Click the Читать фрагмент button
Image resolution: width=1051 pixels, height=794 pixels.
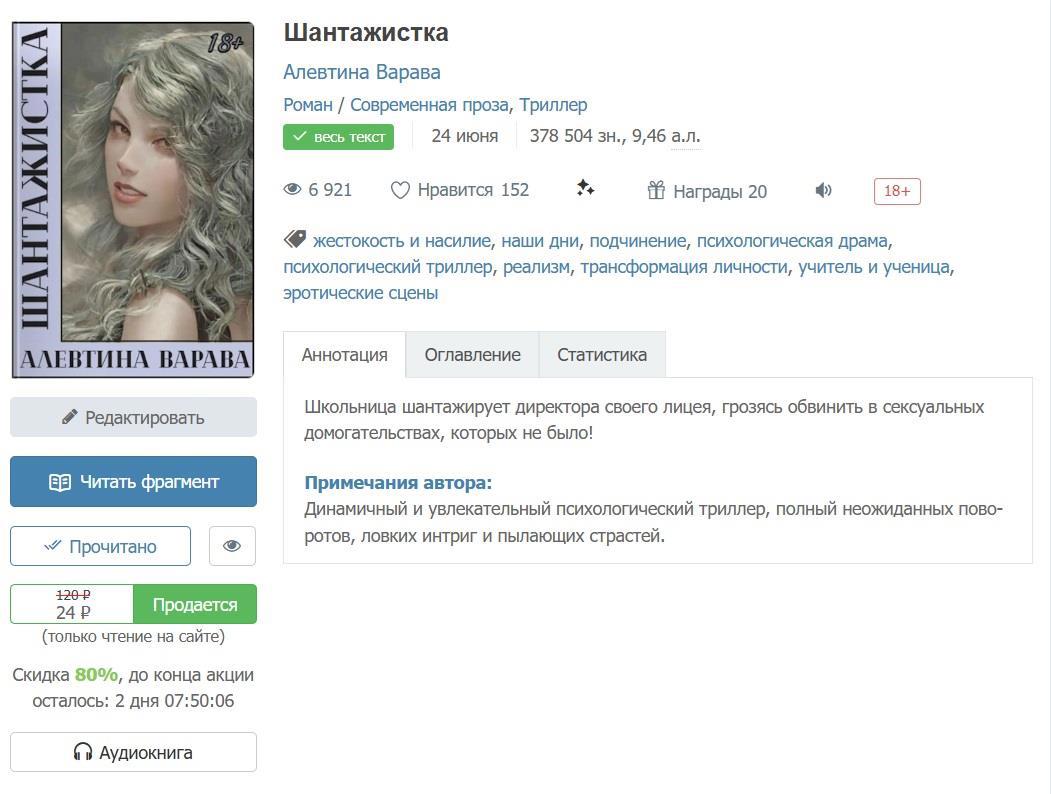[133, 482]
